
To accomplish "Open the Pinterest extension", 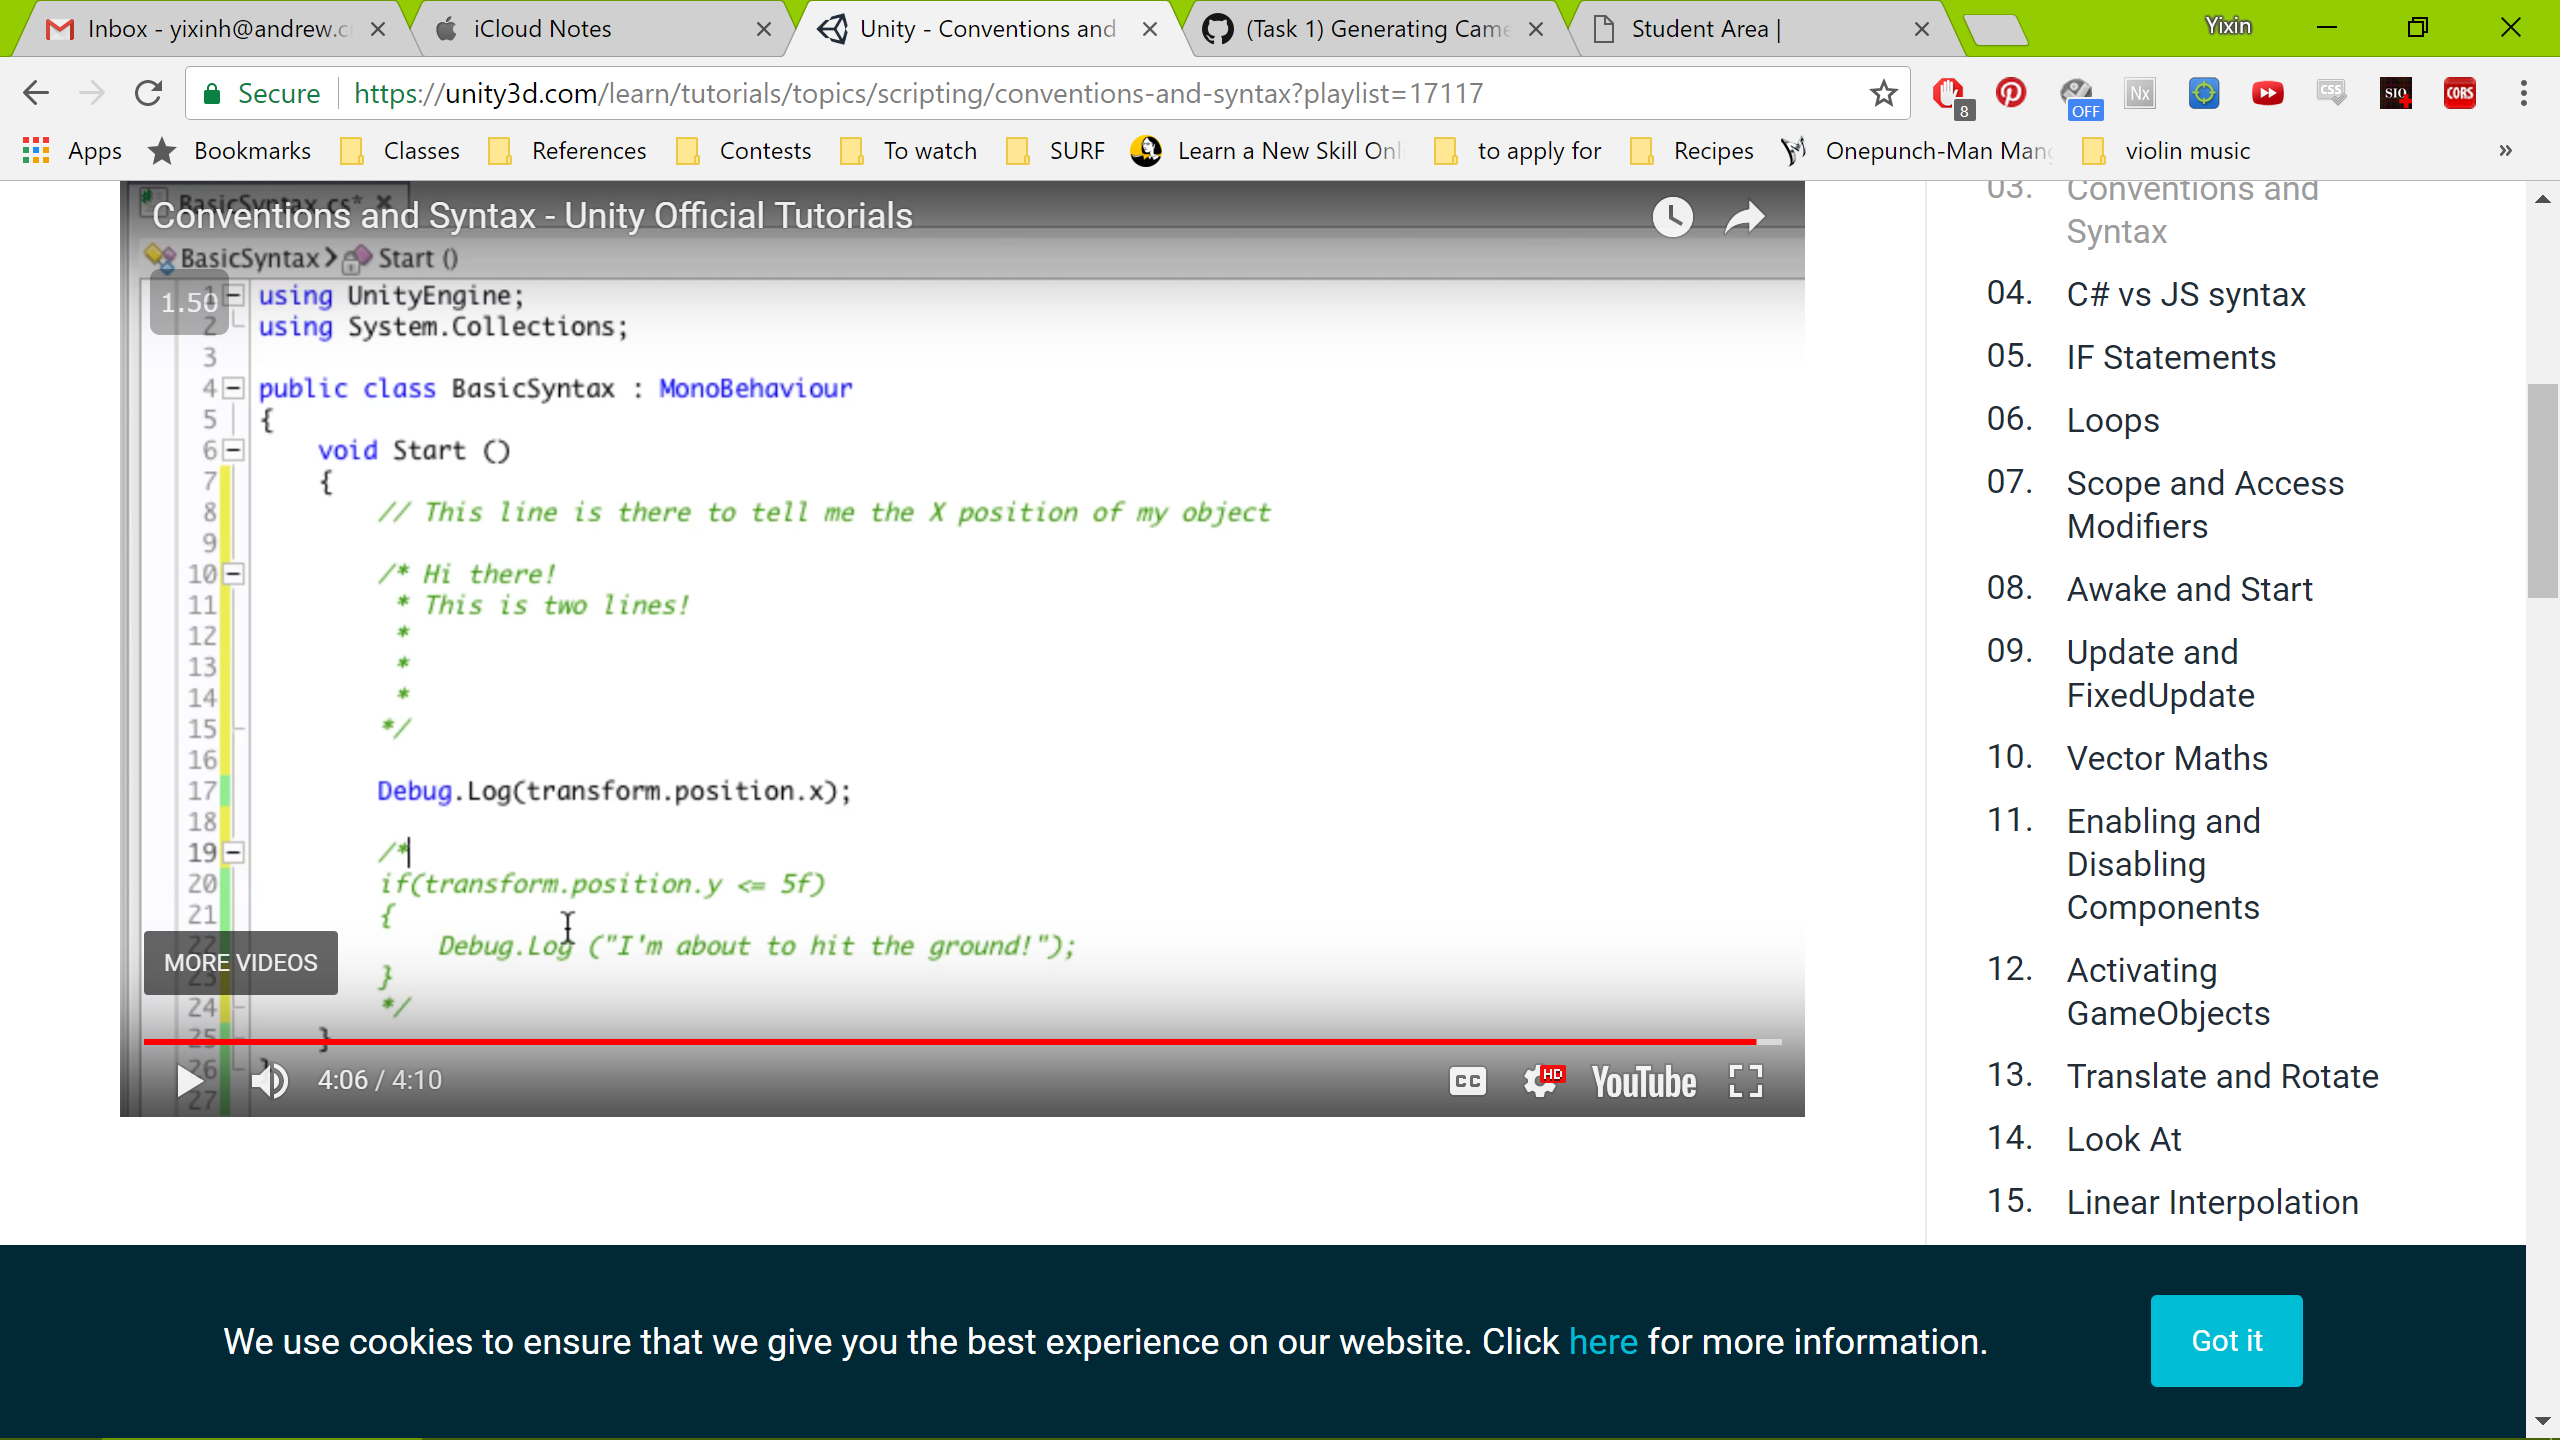I will coord(2011,93).
